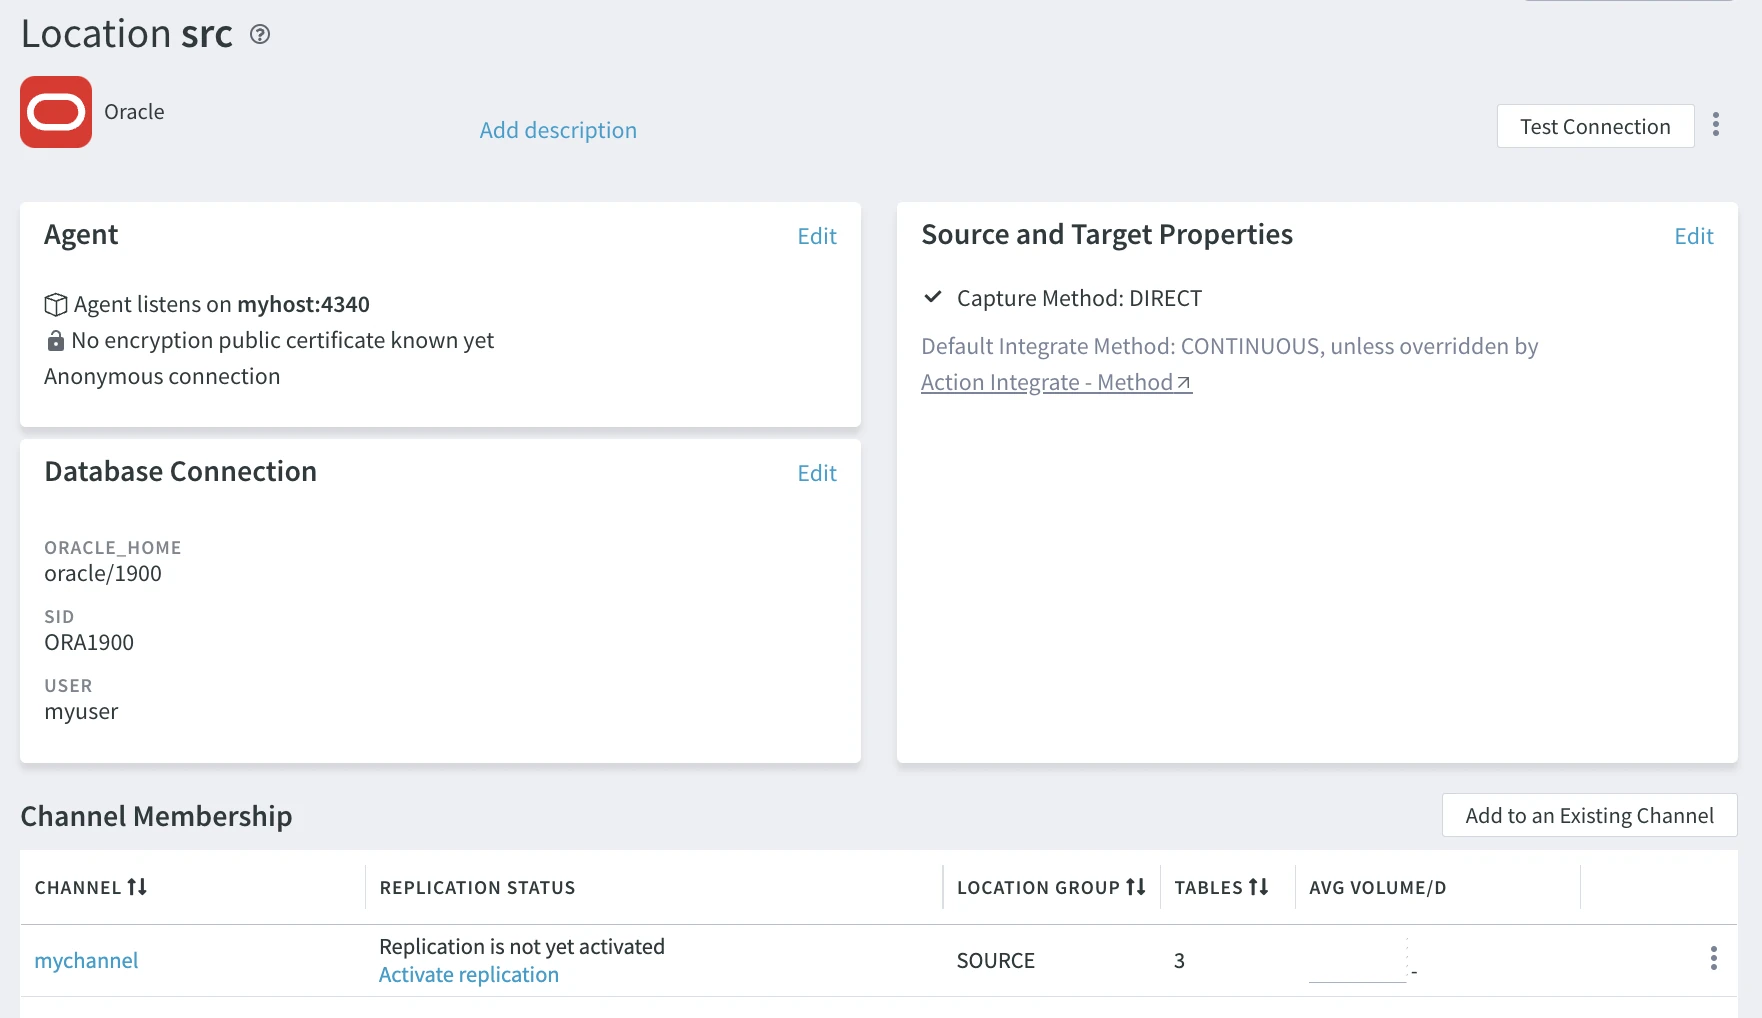The width and height of the screenshot is (1762, 1018).
Task: Open the location kebab menu beside Test Connection
Action: pos(1716,125)
